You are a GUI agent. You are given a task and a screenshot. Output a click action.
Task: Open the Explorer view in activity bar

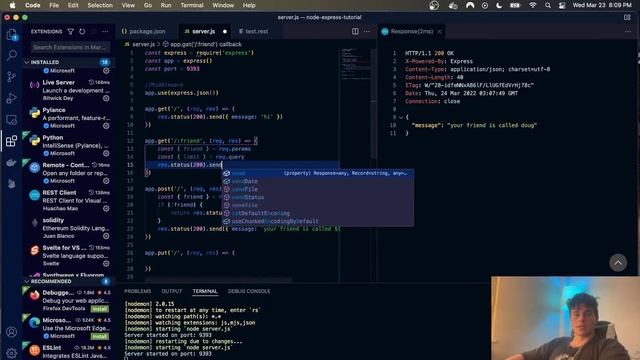point(11,34)
